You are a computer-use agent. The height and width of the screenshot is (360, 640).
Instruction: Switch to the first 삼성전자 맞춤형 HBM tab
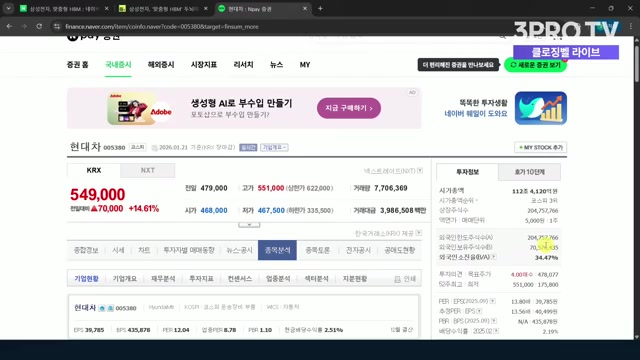[64, 9]
